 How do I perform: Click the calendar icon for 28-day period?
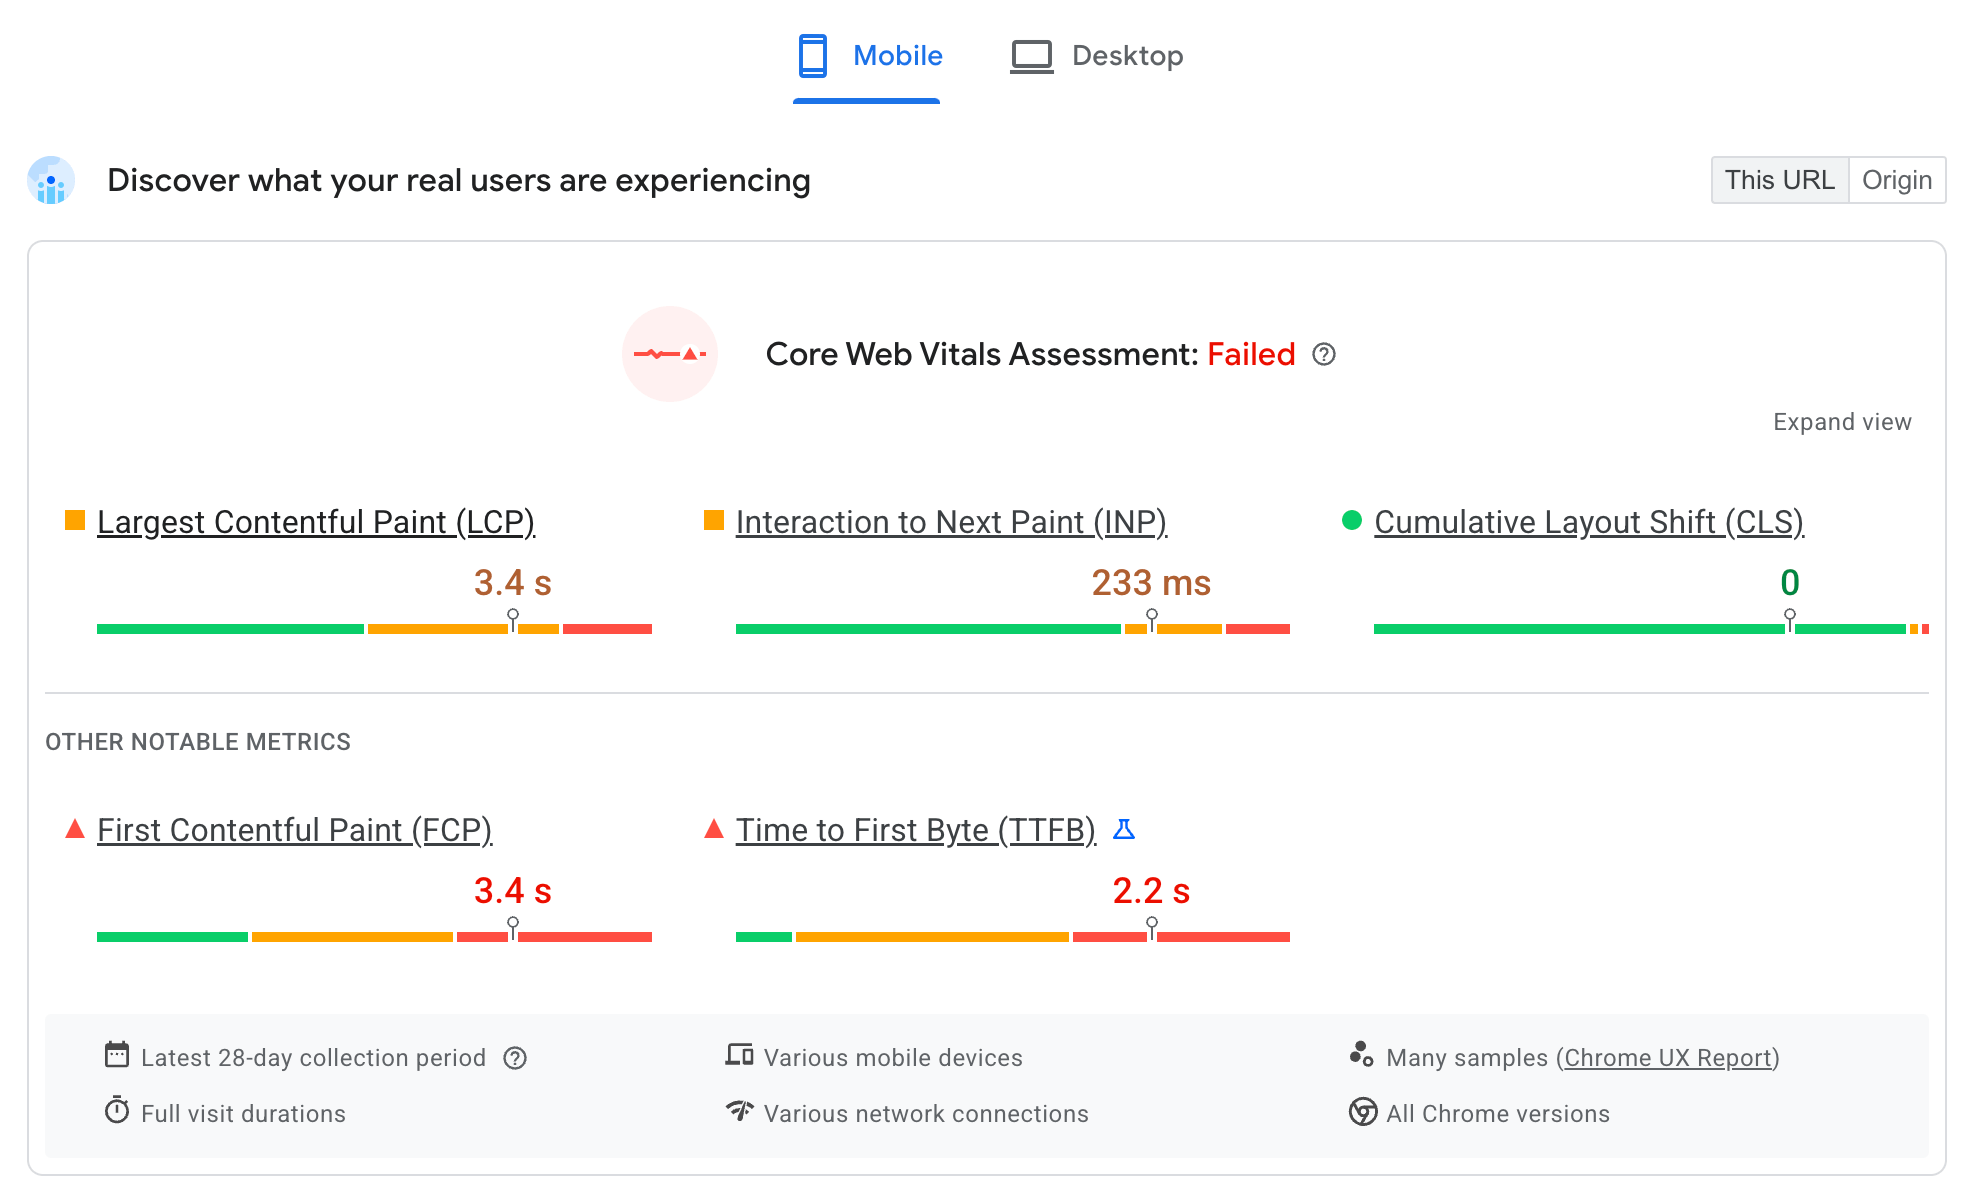pyautogui.click(x=114, y=1055)
